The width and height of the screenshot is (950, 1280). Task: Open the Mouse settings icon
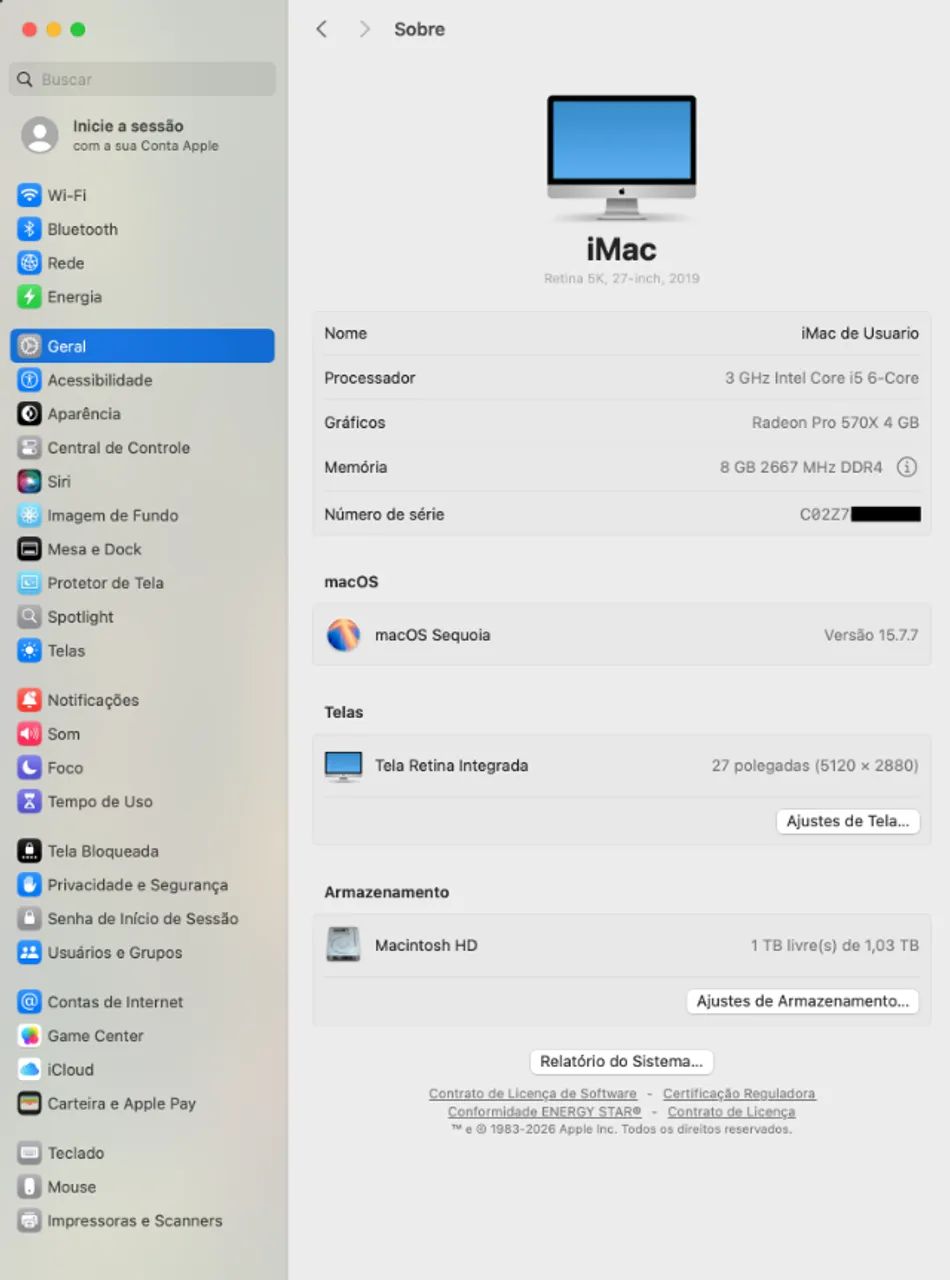click(30, 1187)
